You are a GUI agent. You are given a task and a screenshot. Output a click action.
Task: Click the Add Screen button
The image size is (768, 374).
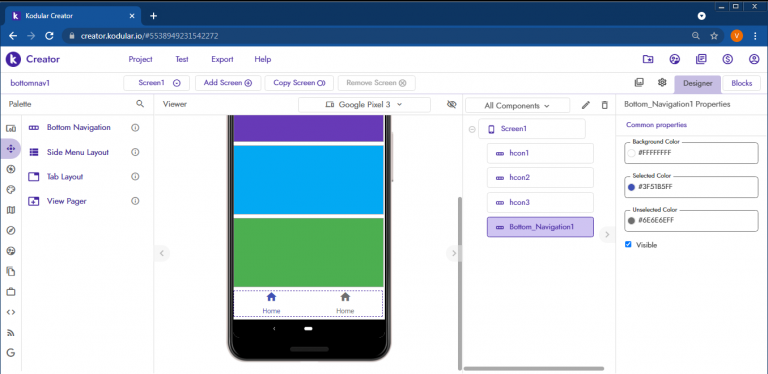[228, 83]
